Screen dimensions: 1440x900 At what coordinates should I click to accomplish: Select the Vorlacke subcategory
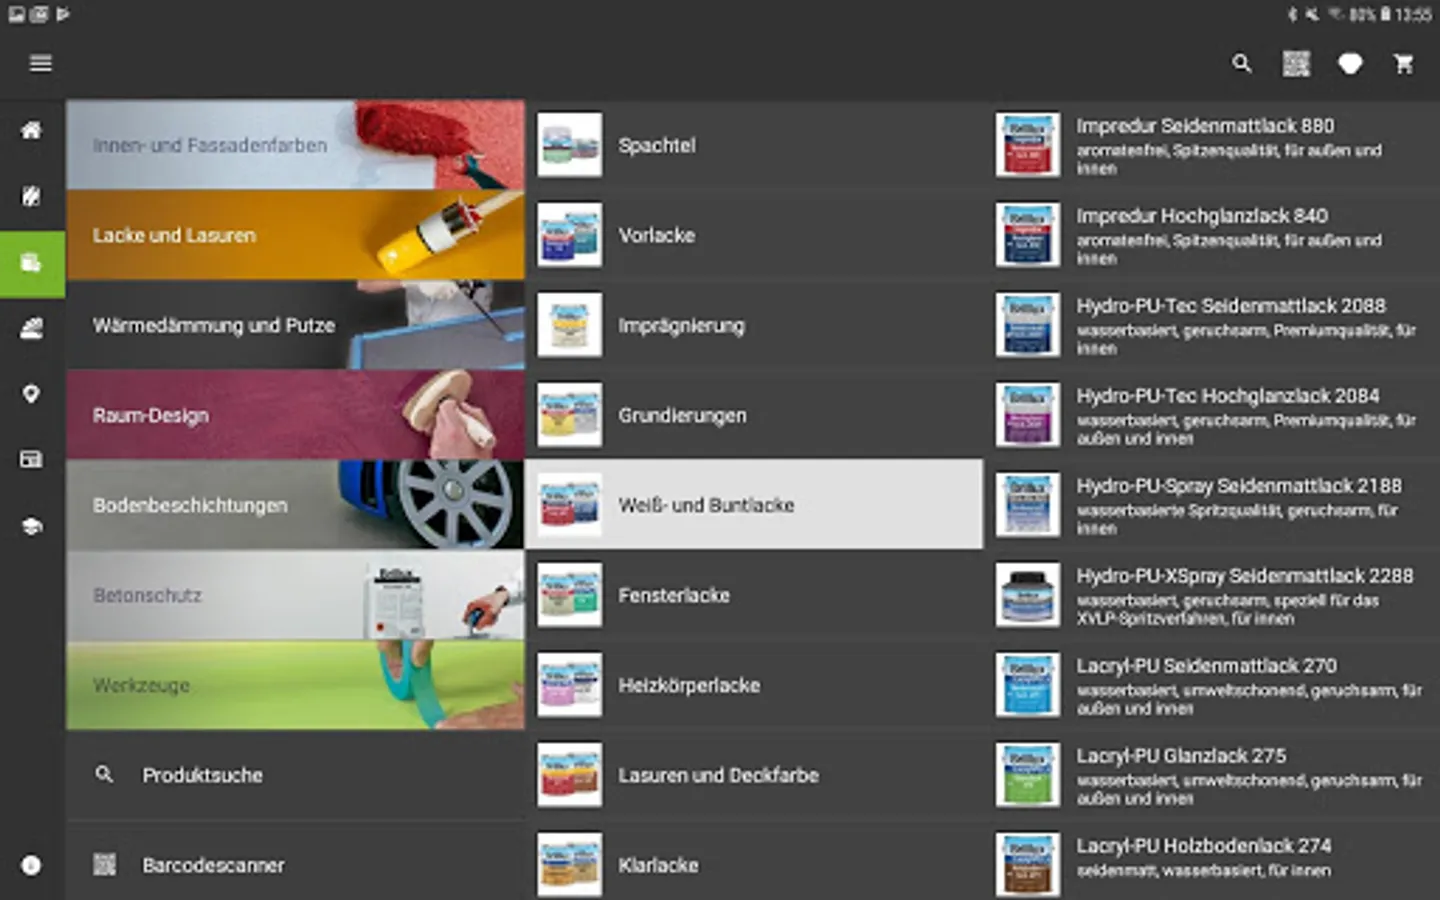pos(754,235)
